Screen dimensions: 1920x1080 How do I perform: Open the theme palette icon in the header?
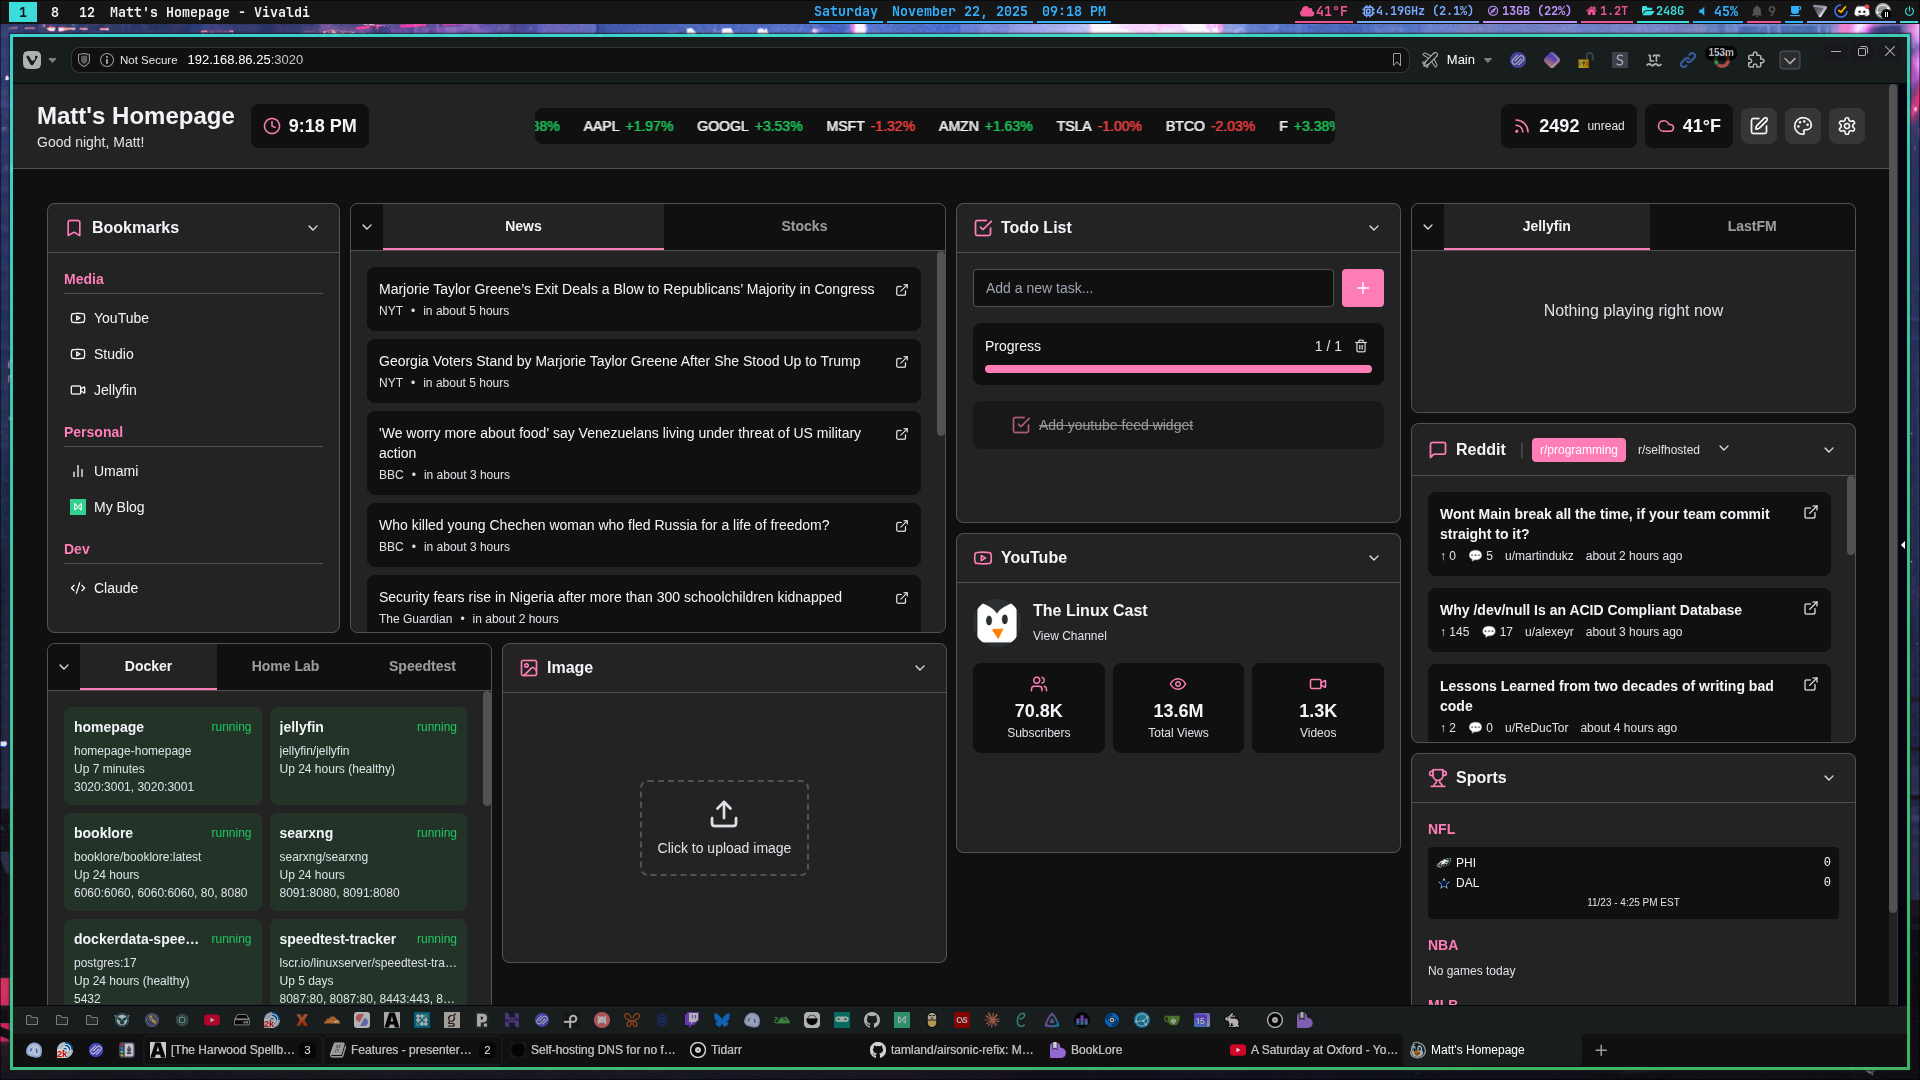point(1803,126)
